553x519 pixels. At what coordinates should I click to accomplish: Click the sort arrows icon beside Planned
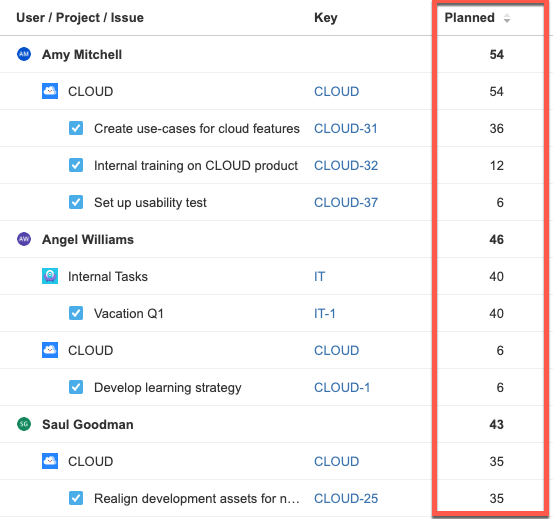[507, 18]
